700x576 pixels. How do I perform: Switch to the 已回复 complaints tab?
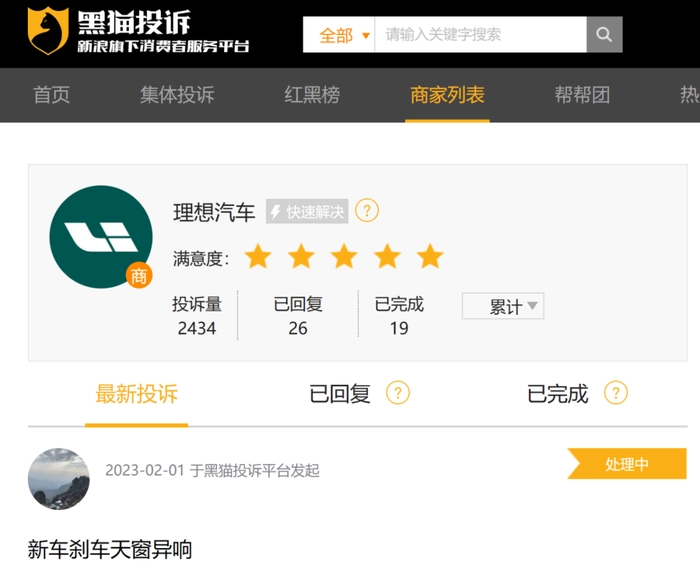coord(340,394)
